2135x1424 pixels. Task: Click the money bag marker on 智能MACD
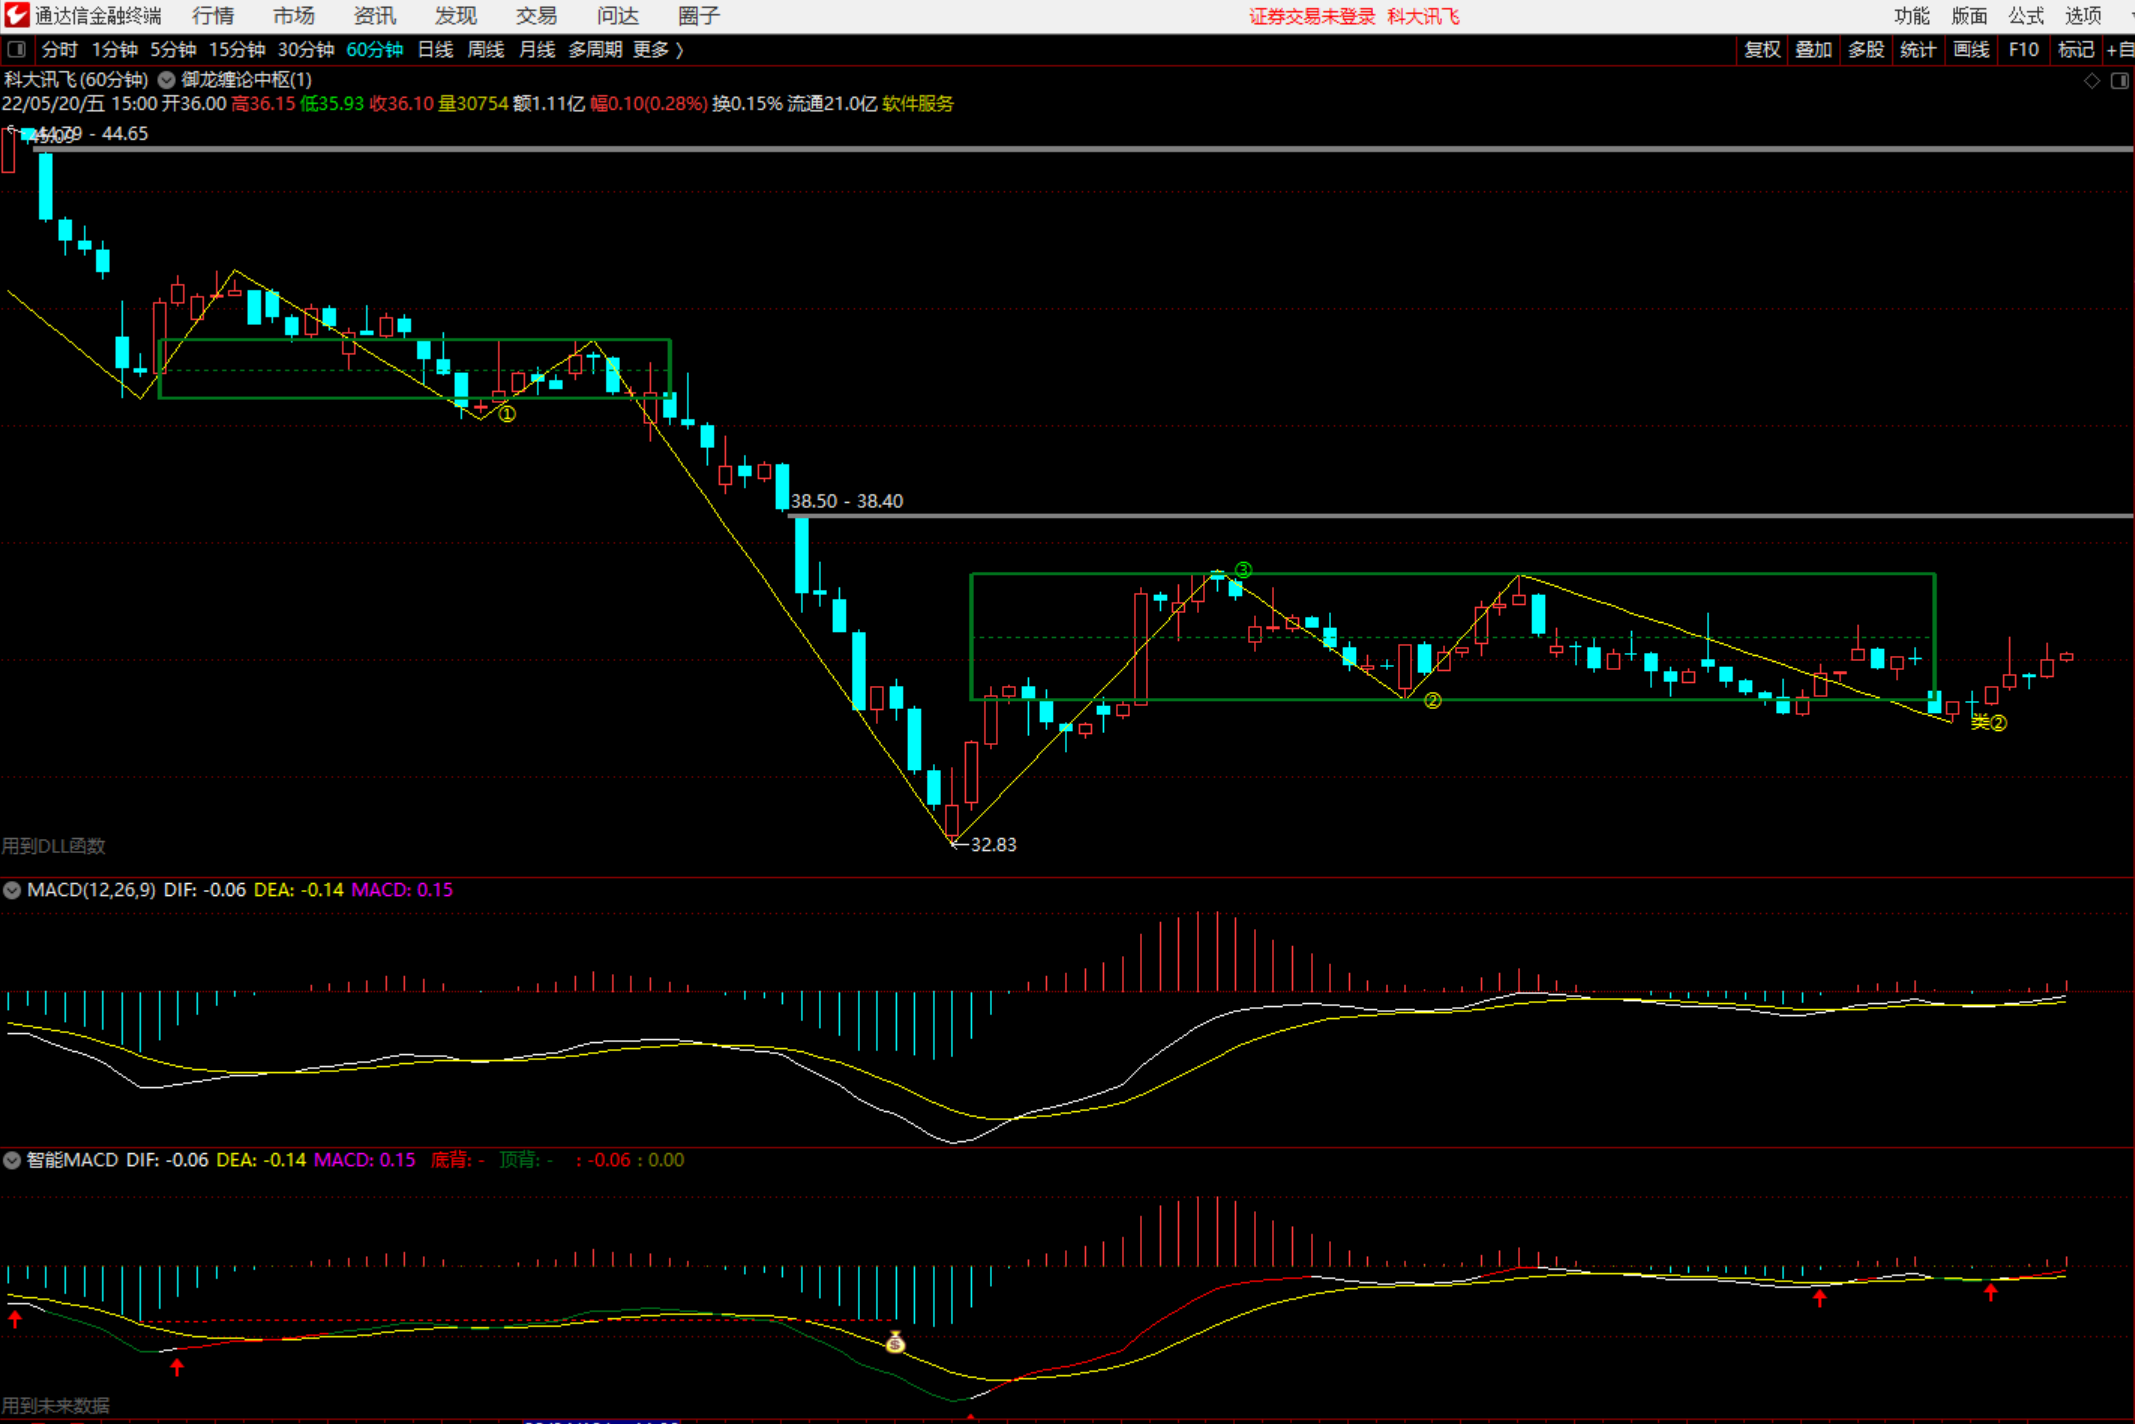coord(895,1342)
